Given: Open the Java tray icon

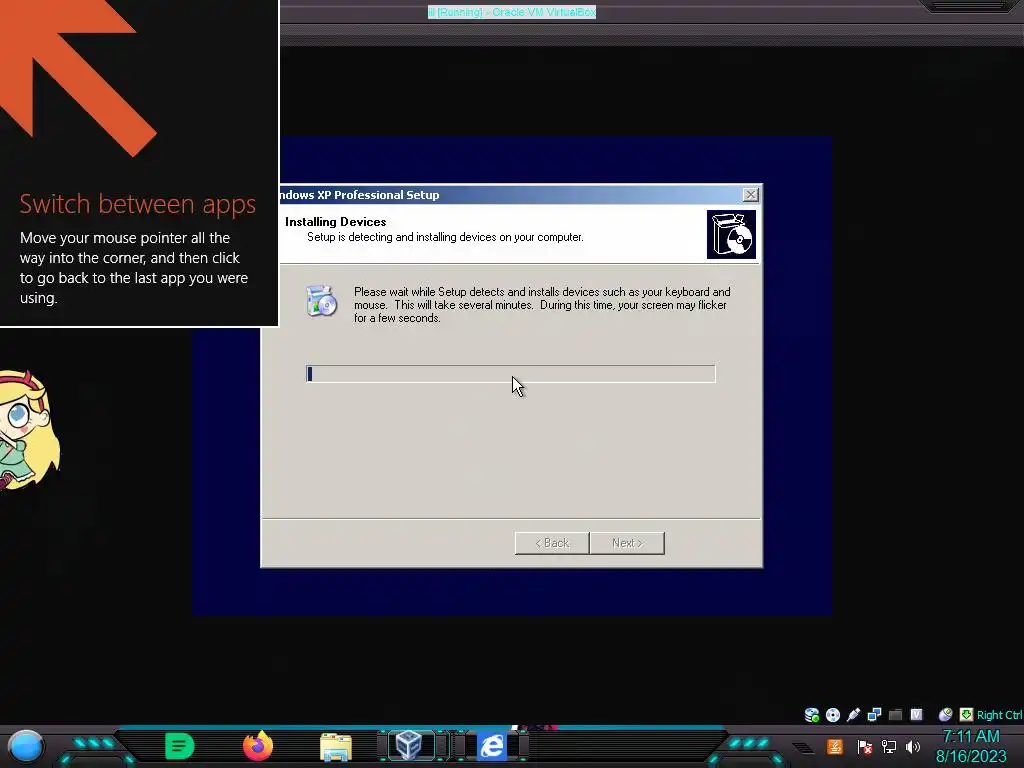Looking at the screenshot, I should 835,746.
